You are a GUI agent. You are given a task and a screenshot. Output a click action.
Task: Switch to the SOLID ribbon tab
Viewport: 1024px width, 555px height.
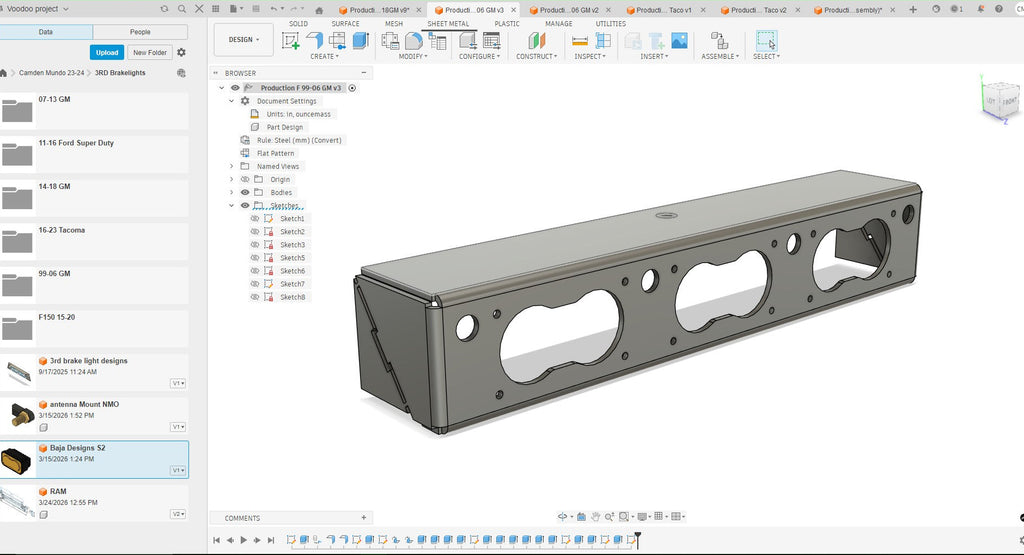pos(298,24)
